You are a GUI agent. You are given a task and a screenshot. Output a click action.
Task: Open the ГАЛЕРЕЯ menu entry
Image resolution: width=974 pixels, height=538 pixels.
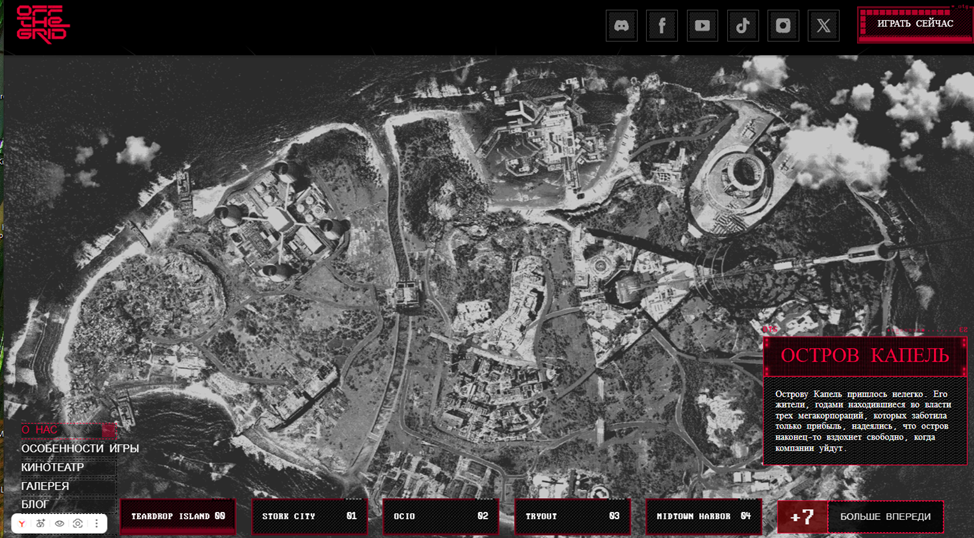point(45,486)
